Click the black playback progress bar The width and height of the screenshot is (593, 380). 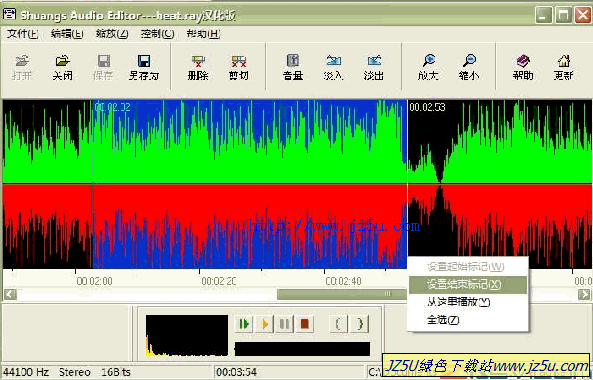[302, 349]
